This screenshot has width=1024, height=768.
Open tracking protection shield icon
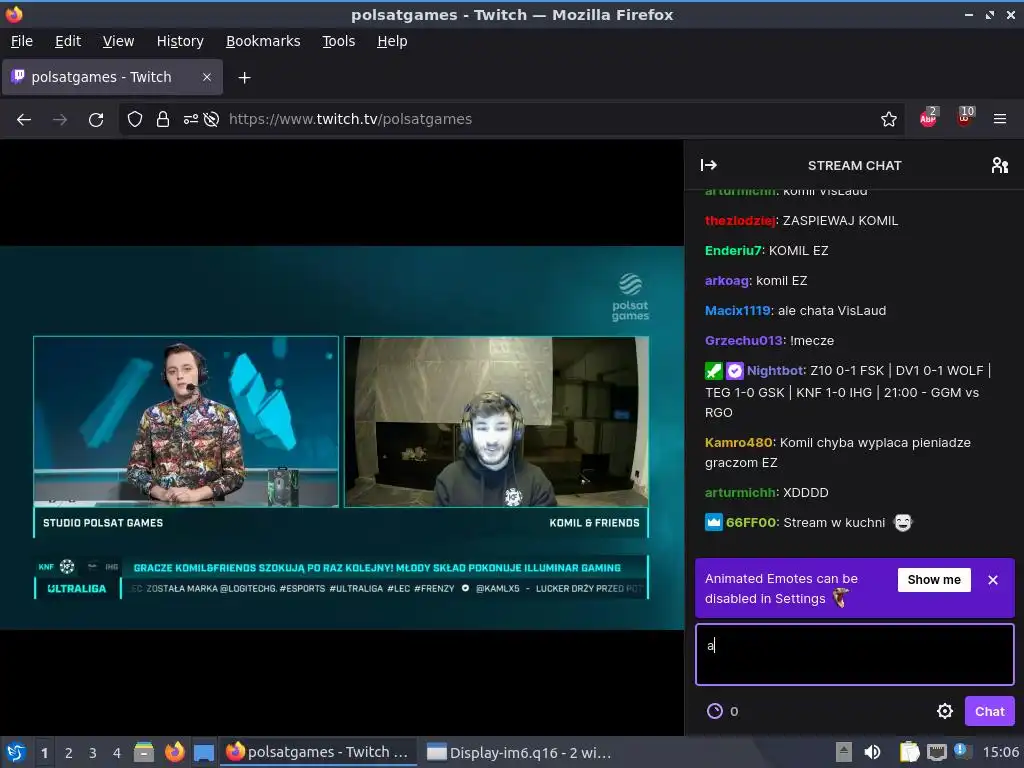(x=135, y=120)
